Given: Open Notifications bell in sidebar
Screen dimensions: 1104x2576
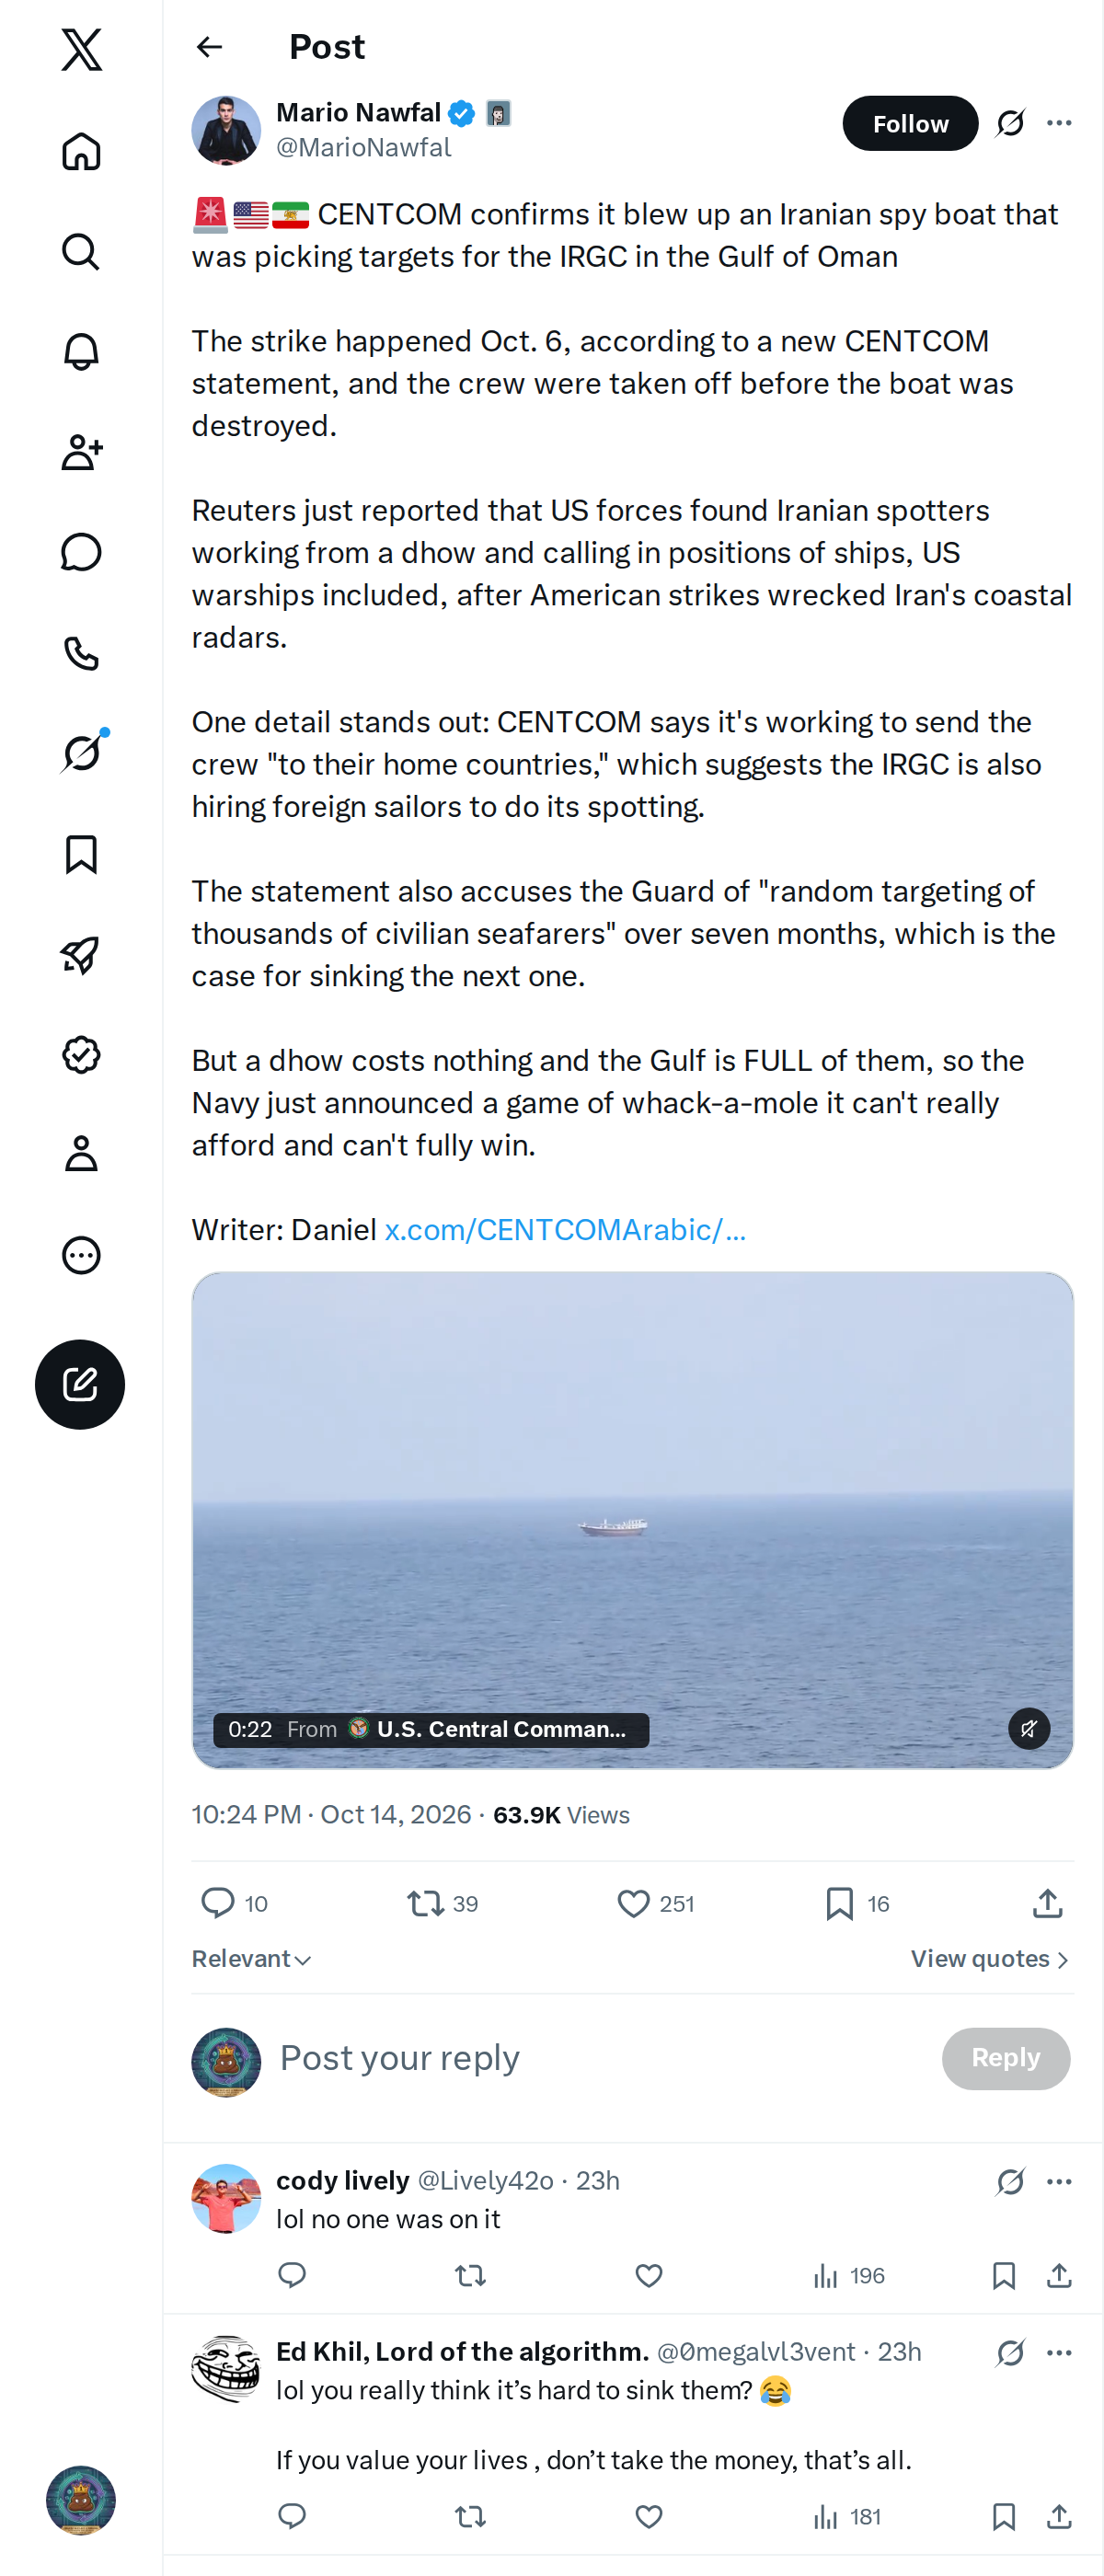Looking at the screenshot, I should (81, 352).
